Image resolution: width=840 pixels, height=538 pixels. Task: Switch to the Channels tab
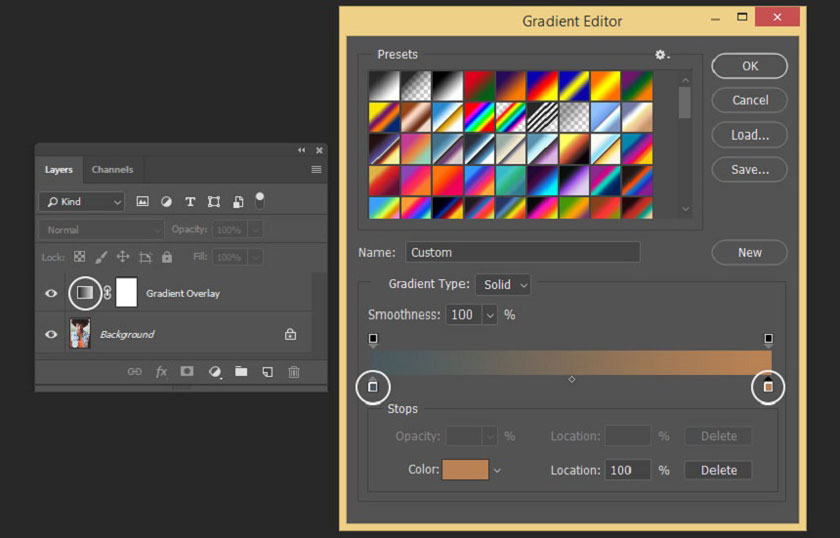112,170
